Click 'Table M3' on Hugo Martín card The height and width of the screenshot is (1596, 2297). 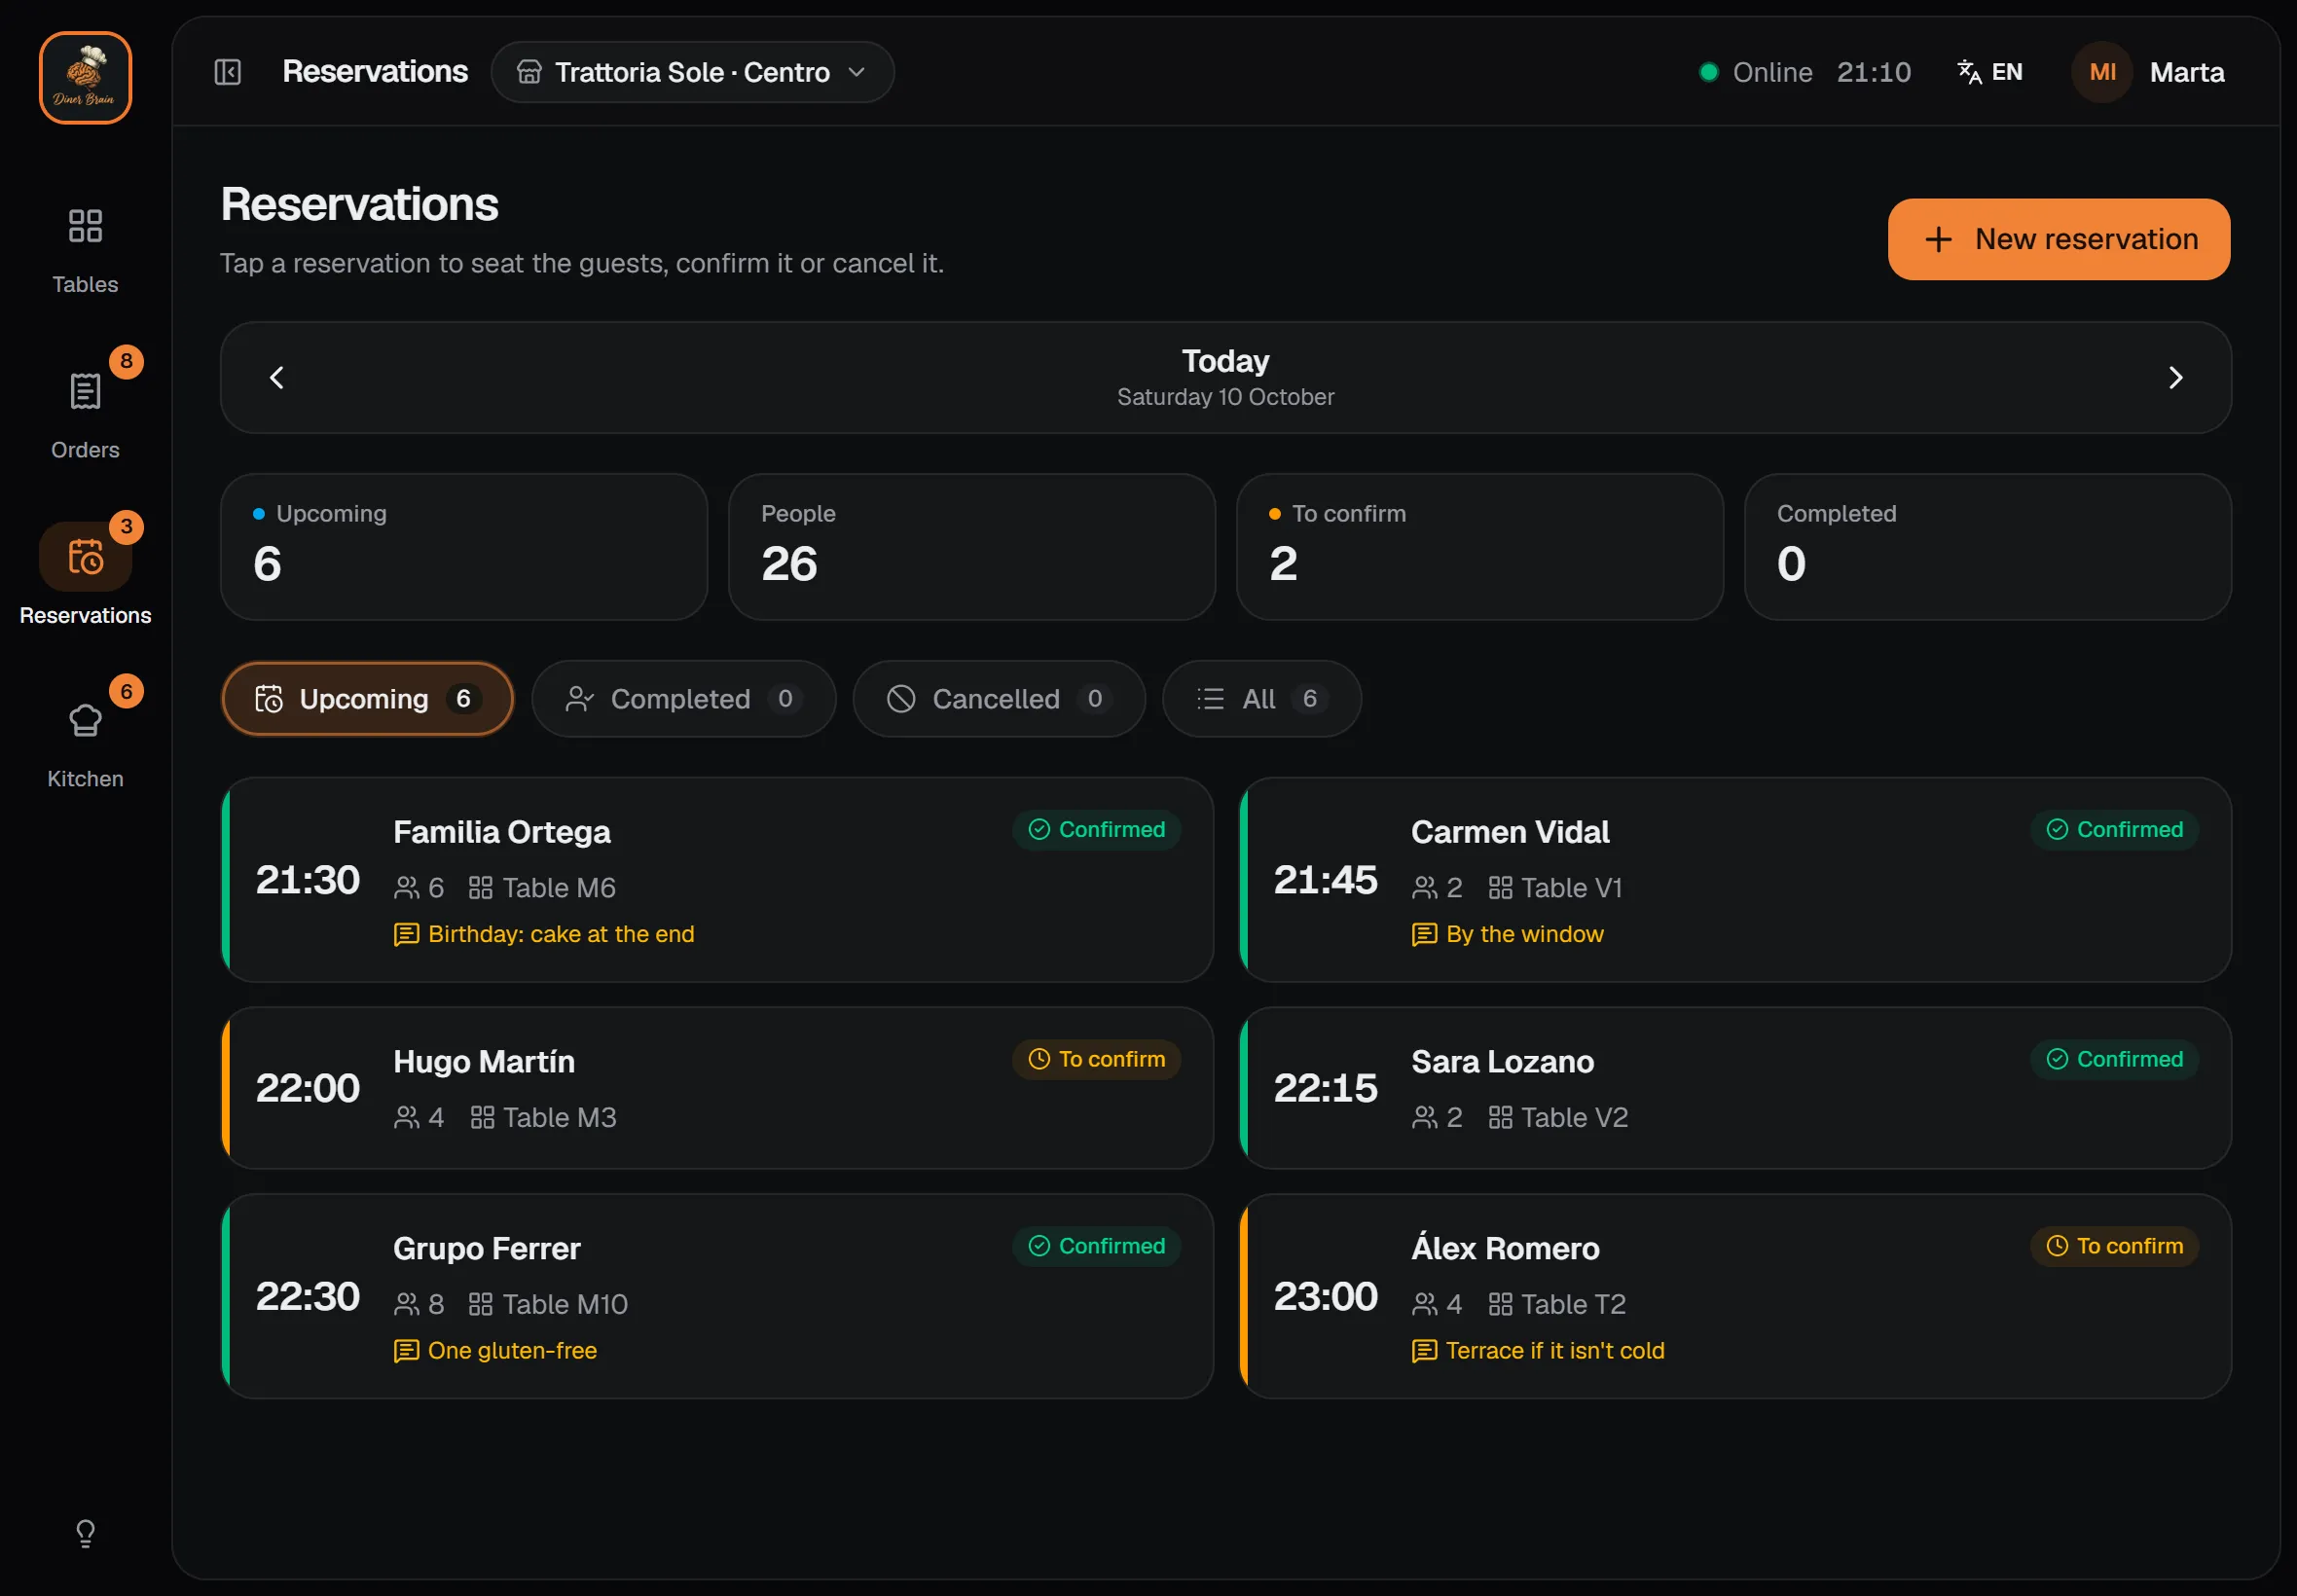pos(559,1117)
